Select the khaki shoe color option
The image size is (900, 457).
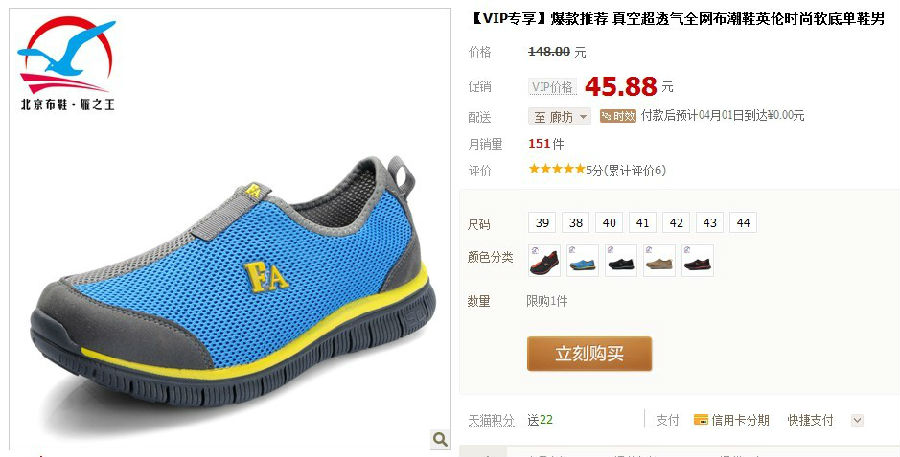(x=659, y=260)
